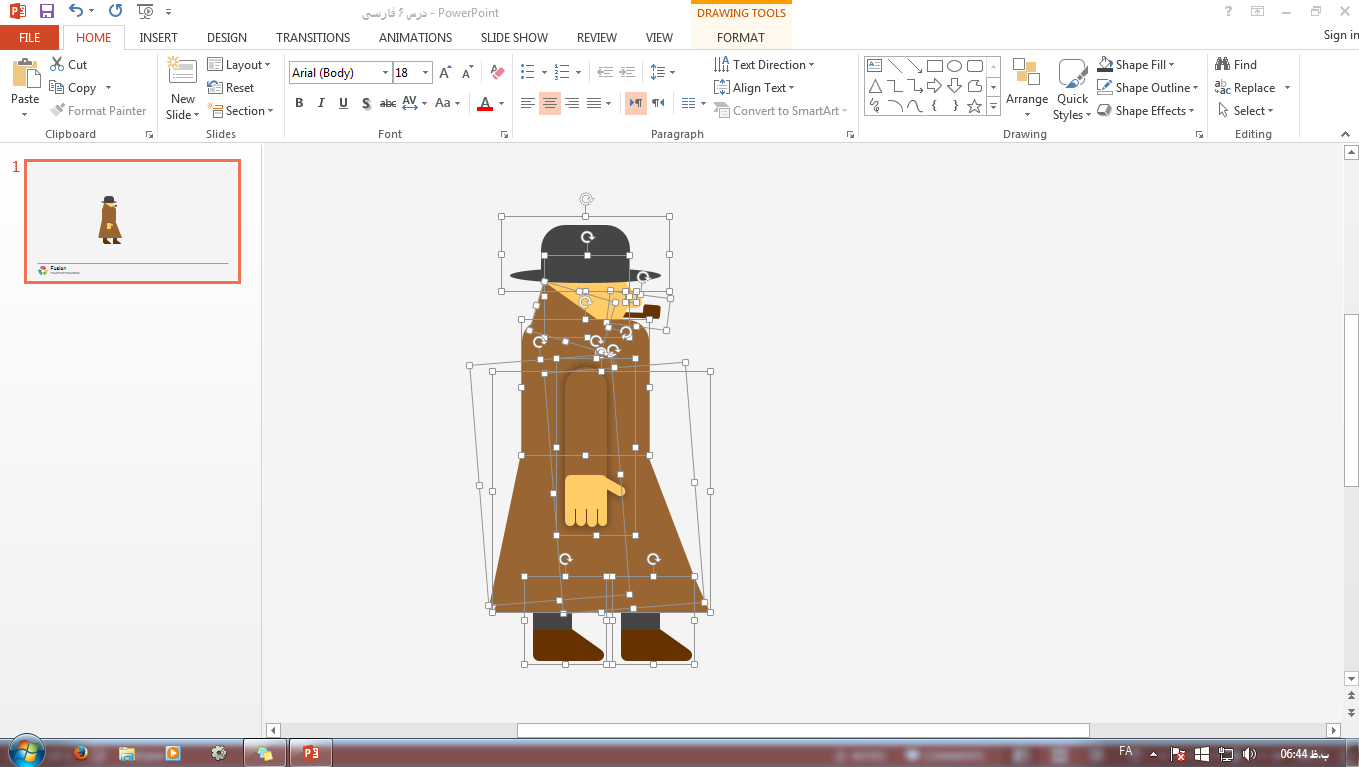Toggle Italic formatting

click(321, 103)
